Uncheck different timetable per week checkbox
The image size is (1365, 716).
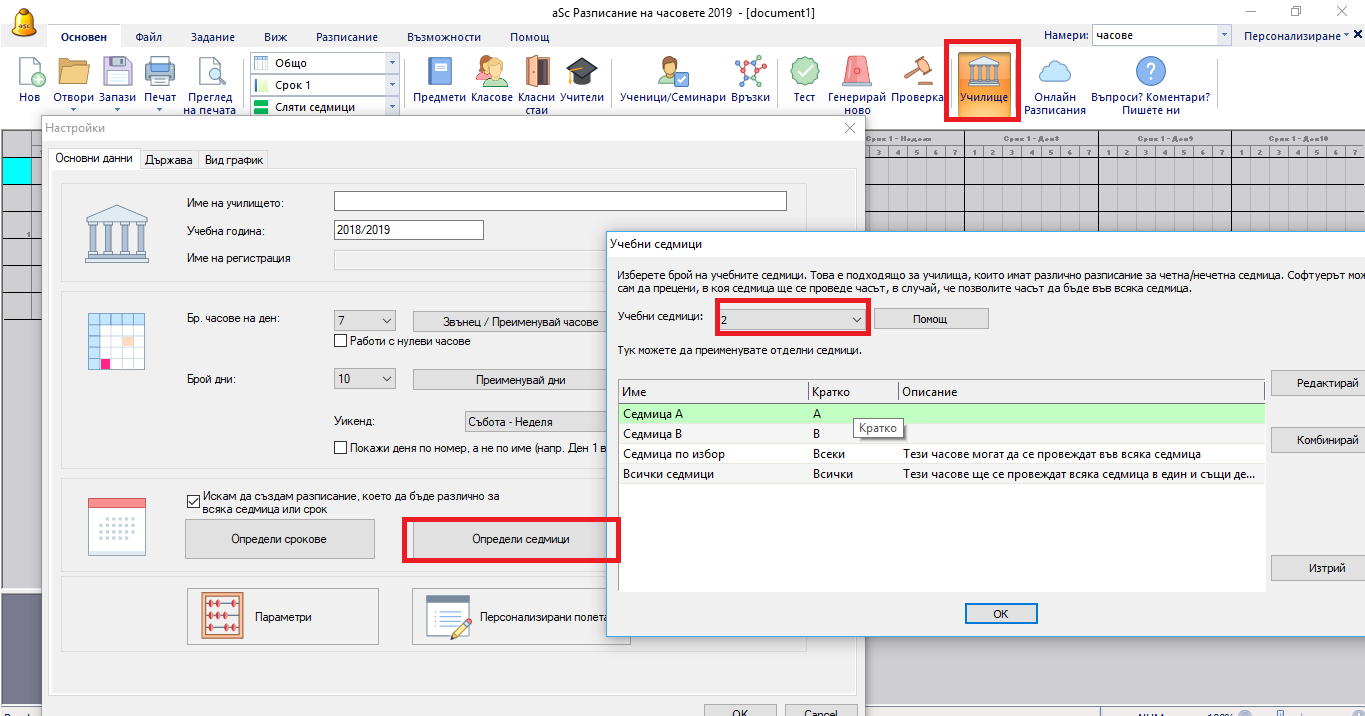pos(194,502)
